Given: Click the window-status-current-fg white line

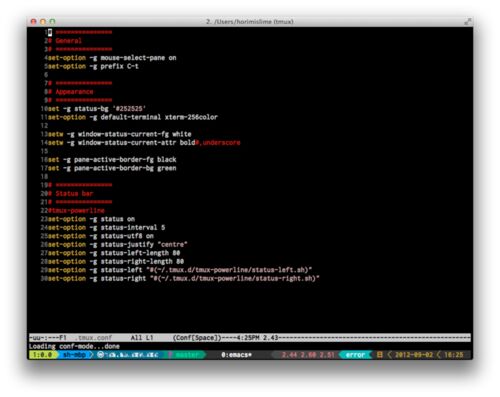Looking at the screenshot, I should pyautogui.click(x=120, y=134).
